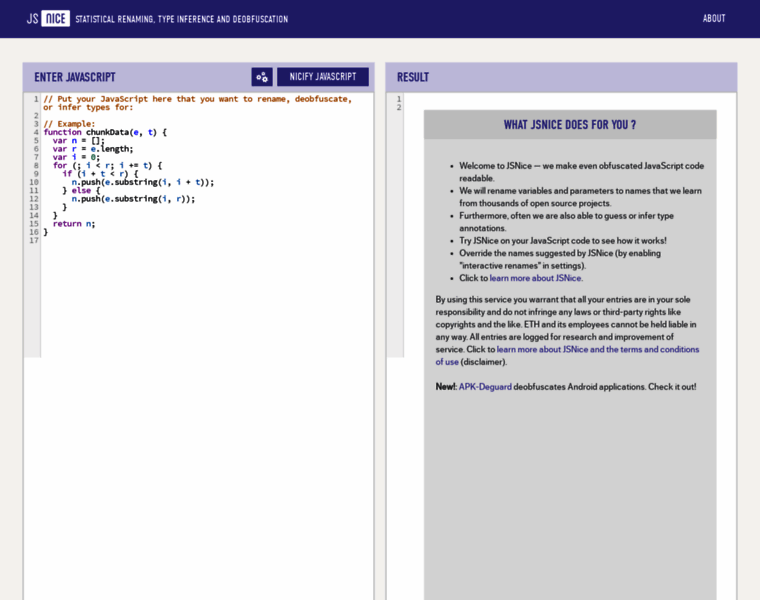Viewport: 760px width, 600px height.
Task: Open the settings gears icon
Action: [262, 77]
